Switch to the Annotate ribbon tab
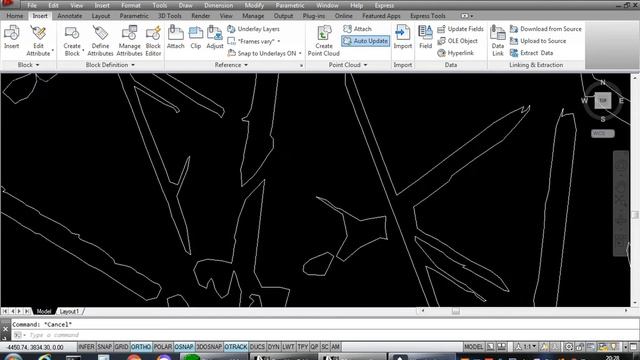 click(69, 16)
